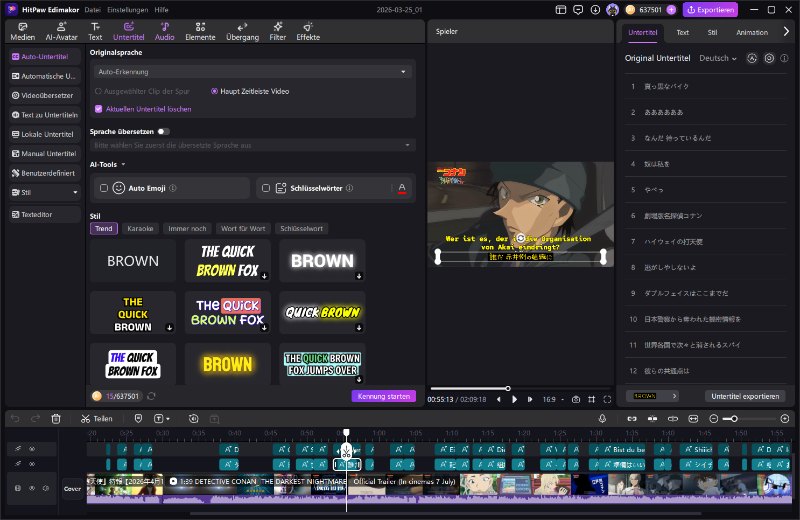The width and height of the screenshot is (800, 520).
Task: Open subtitle settings gear beside Deutsch
Action: point(769,58)
